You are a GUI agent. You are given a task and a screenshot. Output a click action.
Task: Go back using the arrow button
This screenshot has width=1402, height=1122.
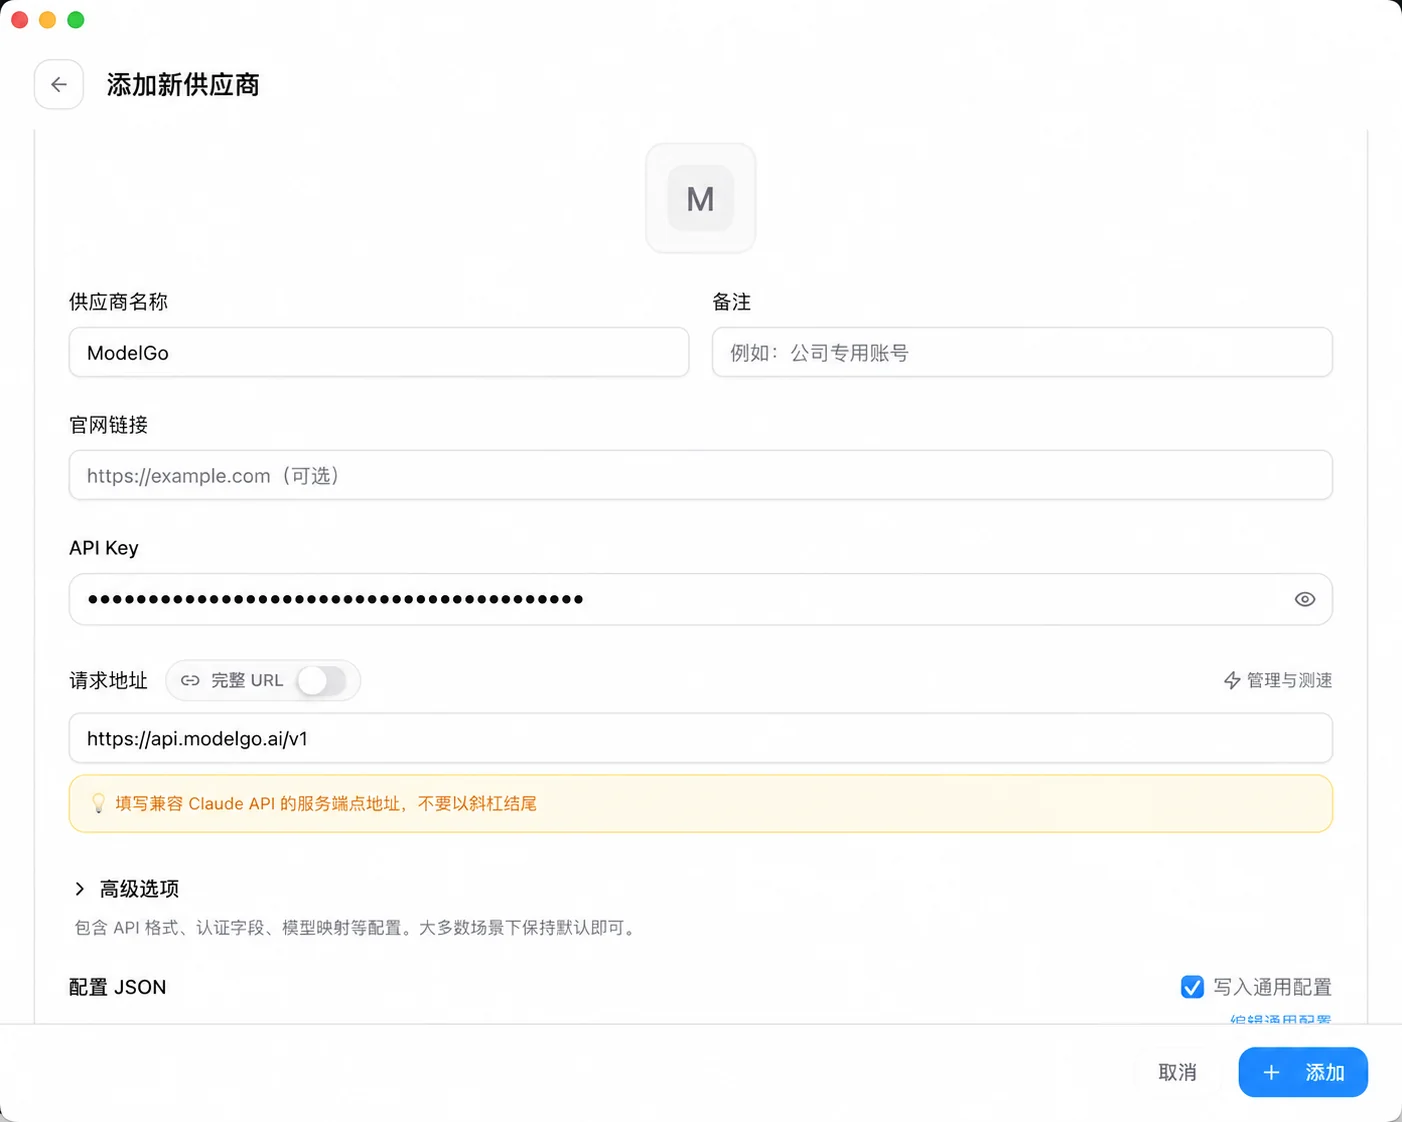[x=59, y=85]
